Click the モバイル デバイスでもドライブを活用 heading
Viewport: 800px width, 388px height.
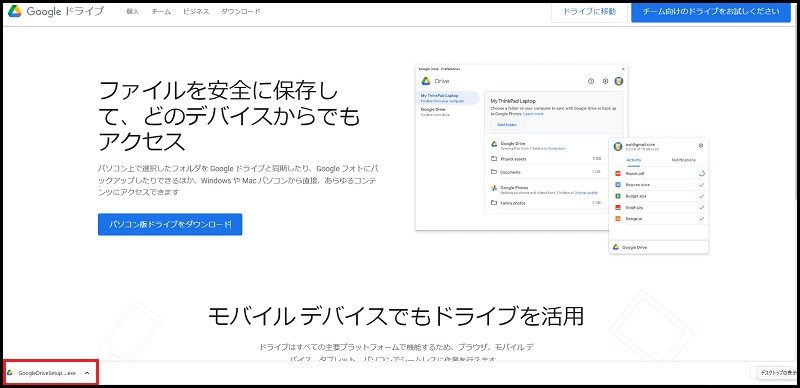[x=395, y=317]
